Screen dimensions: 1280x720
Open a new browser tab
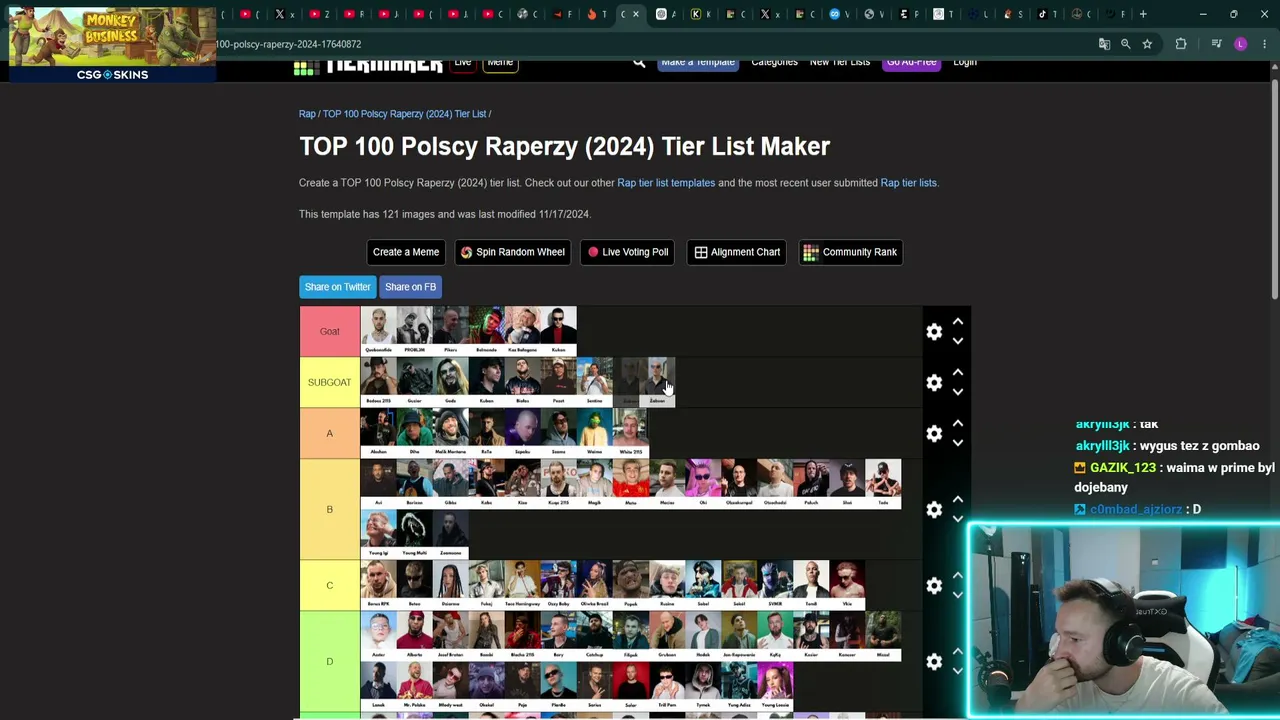[1143, 14]
